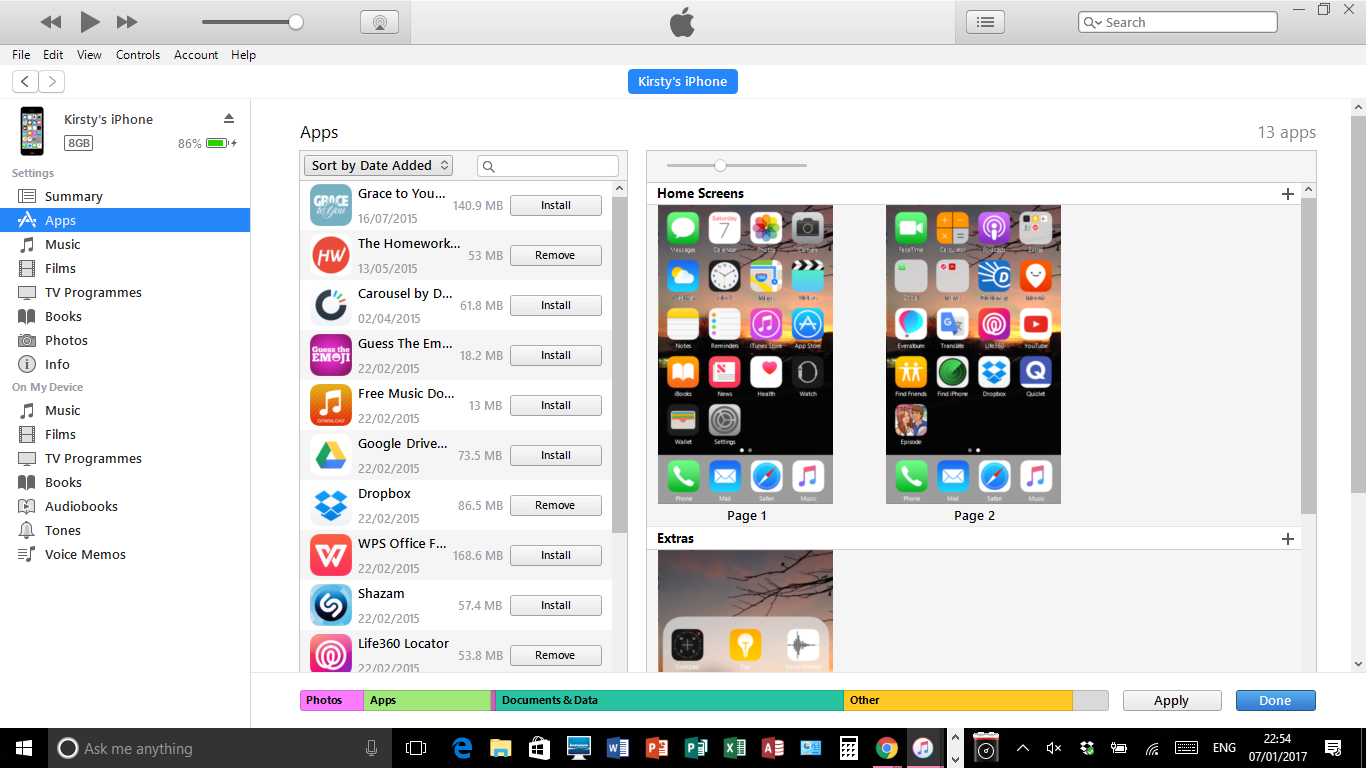
Task: Open the Windows Start menu
Action: (x=24, y=748)
